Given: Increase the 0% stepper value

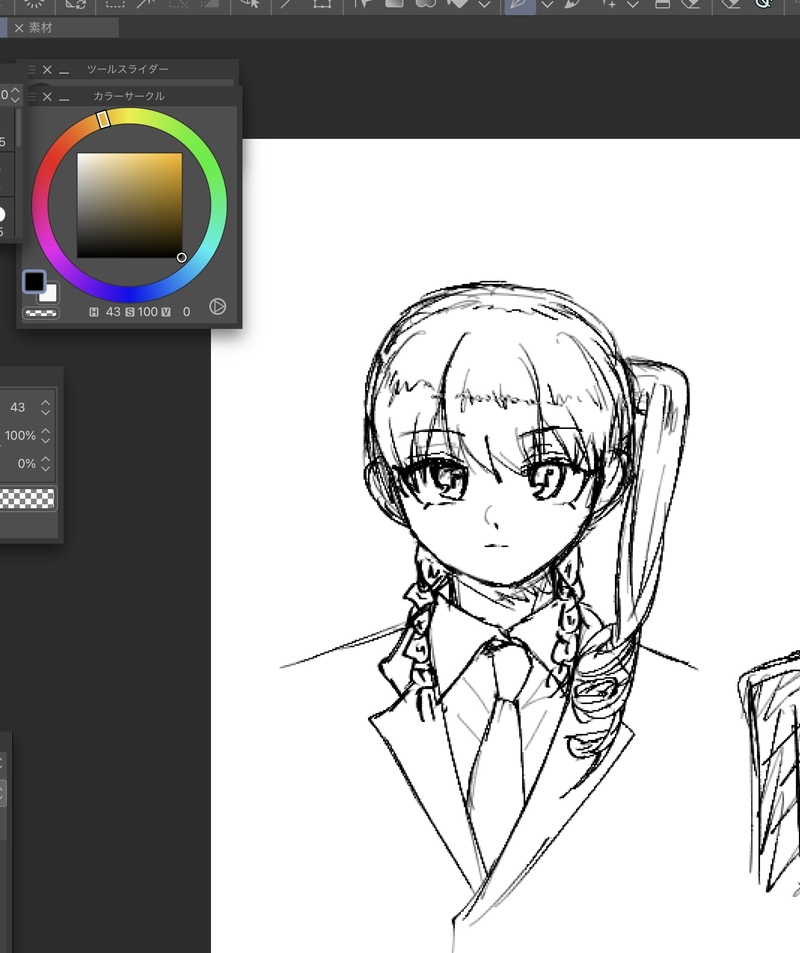Looking at the screenshot, I should coord(46,459).
